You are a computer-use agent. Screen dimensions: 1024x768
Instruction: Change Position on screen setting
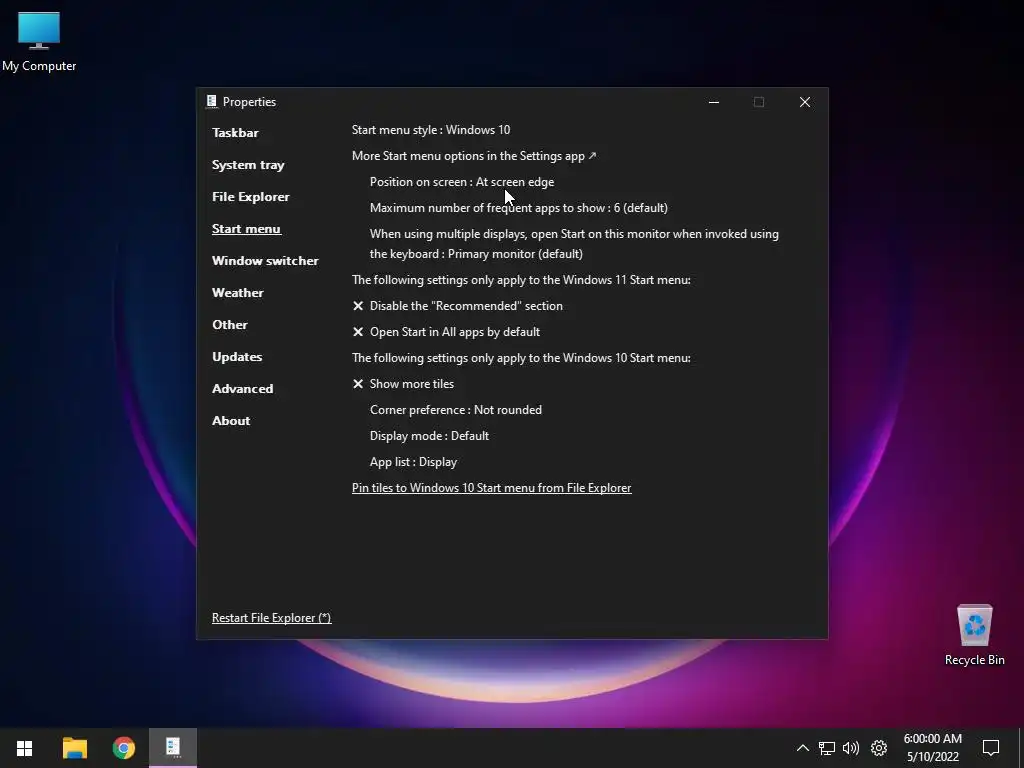pos(462,182)
